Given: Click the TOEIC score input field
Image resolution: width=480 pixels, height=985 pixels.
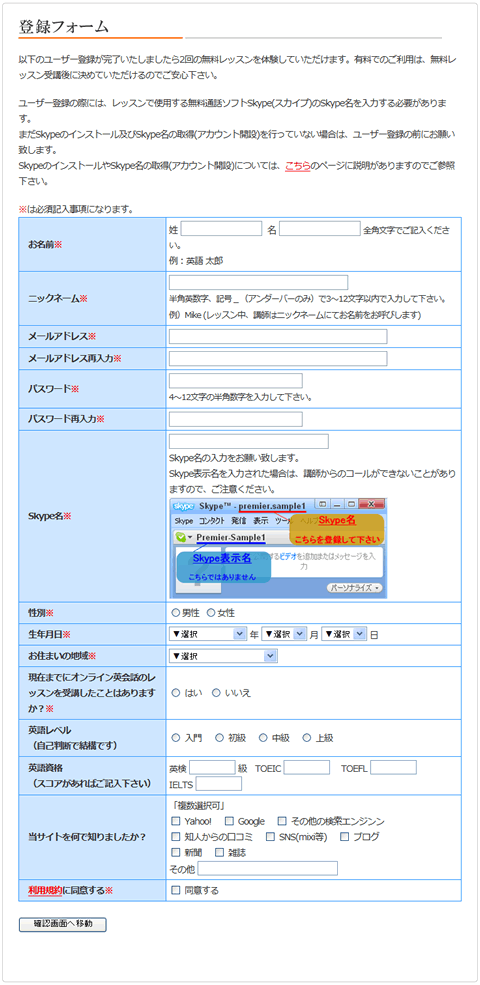Looking at the screenshot, I should click(307, 768).
